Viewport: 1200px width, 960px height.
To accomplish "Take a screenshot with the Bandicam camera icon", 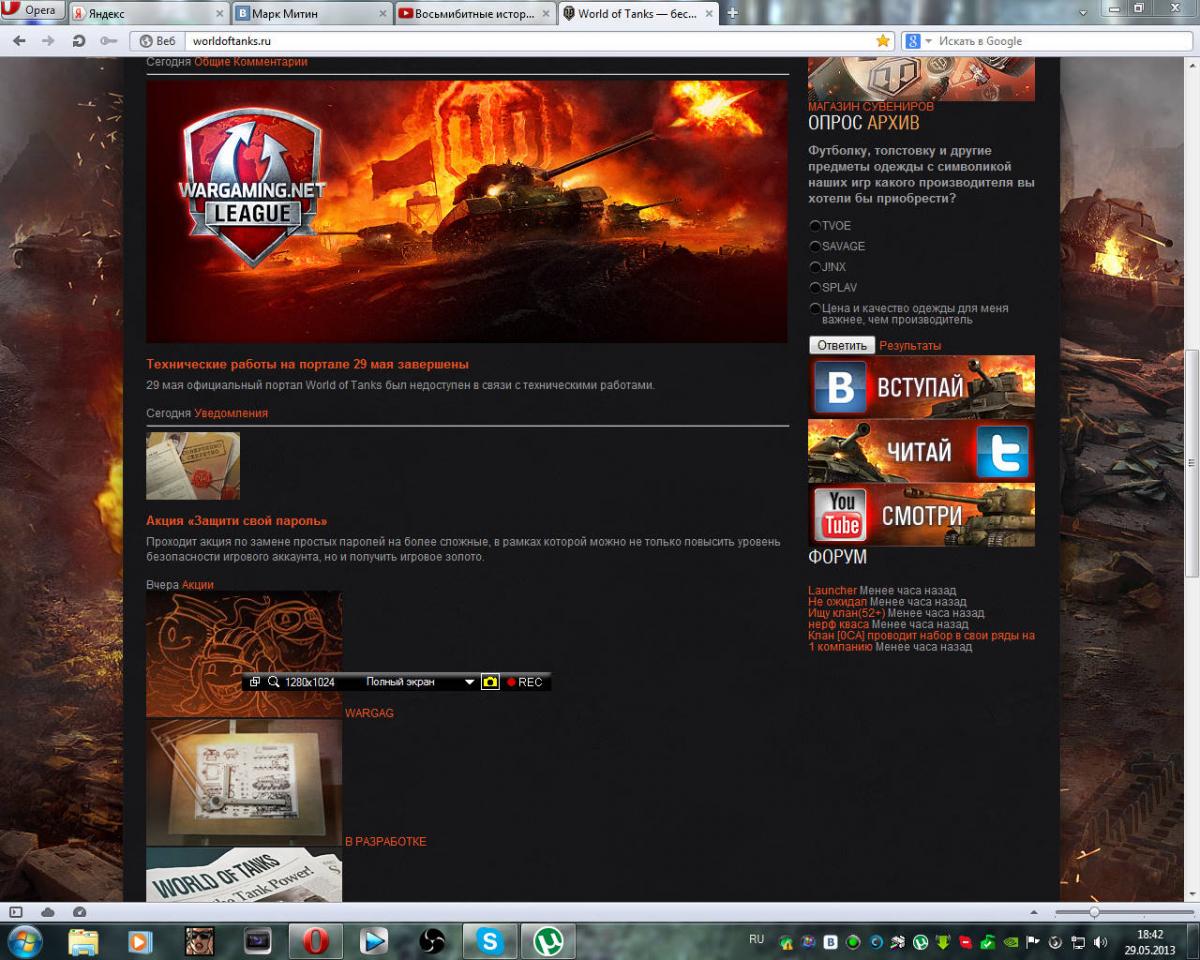I will 490,682.
